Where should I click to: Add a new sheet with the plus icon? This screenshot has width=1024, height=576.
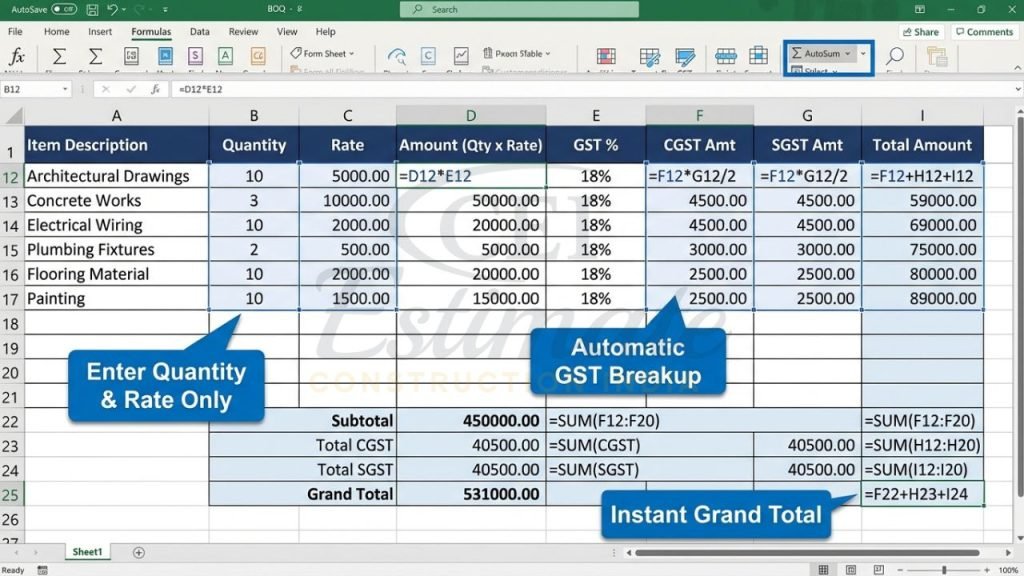pos(138,552)
